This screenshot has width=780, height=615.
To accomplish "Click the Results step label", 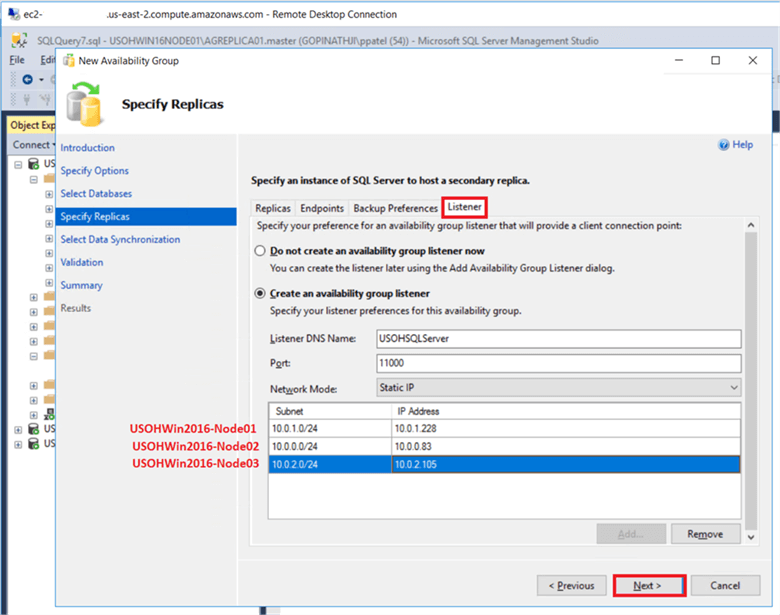I will pyautogui.click(x=76, y=308).
